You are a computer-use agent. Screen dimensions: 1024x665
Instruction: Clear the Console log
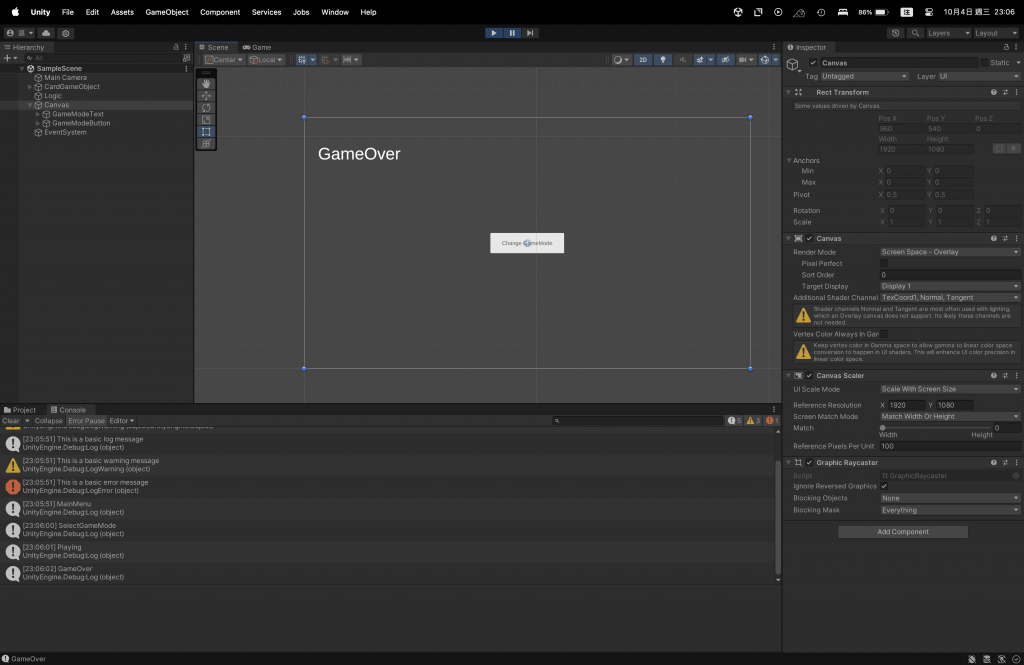click(10, 421)
